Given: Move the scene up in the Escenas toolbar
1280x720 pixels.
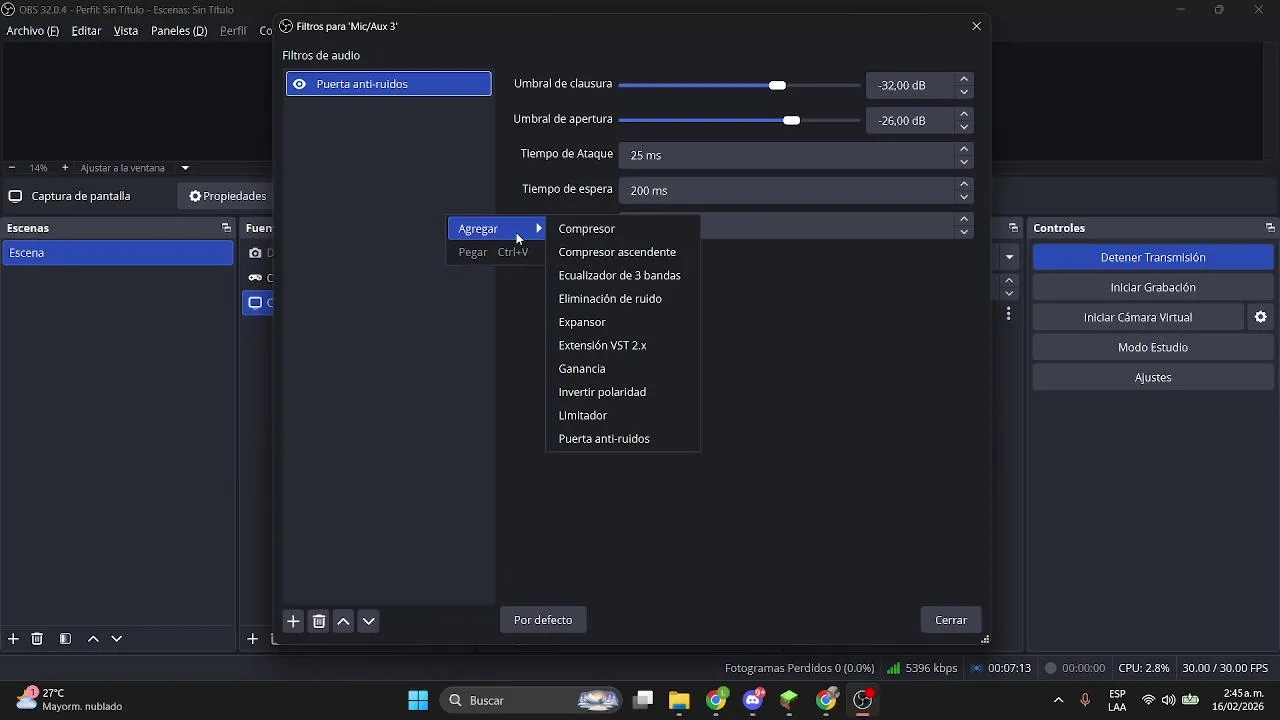Looking at the screenshot, I should pyautogui.click(x=93, y=639).
